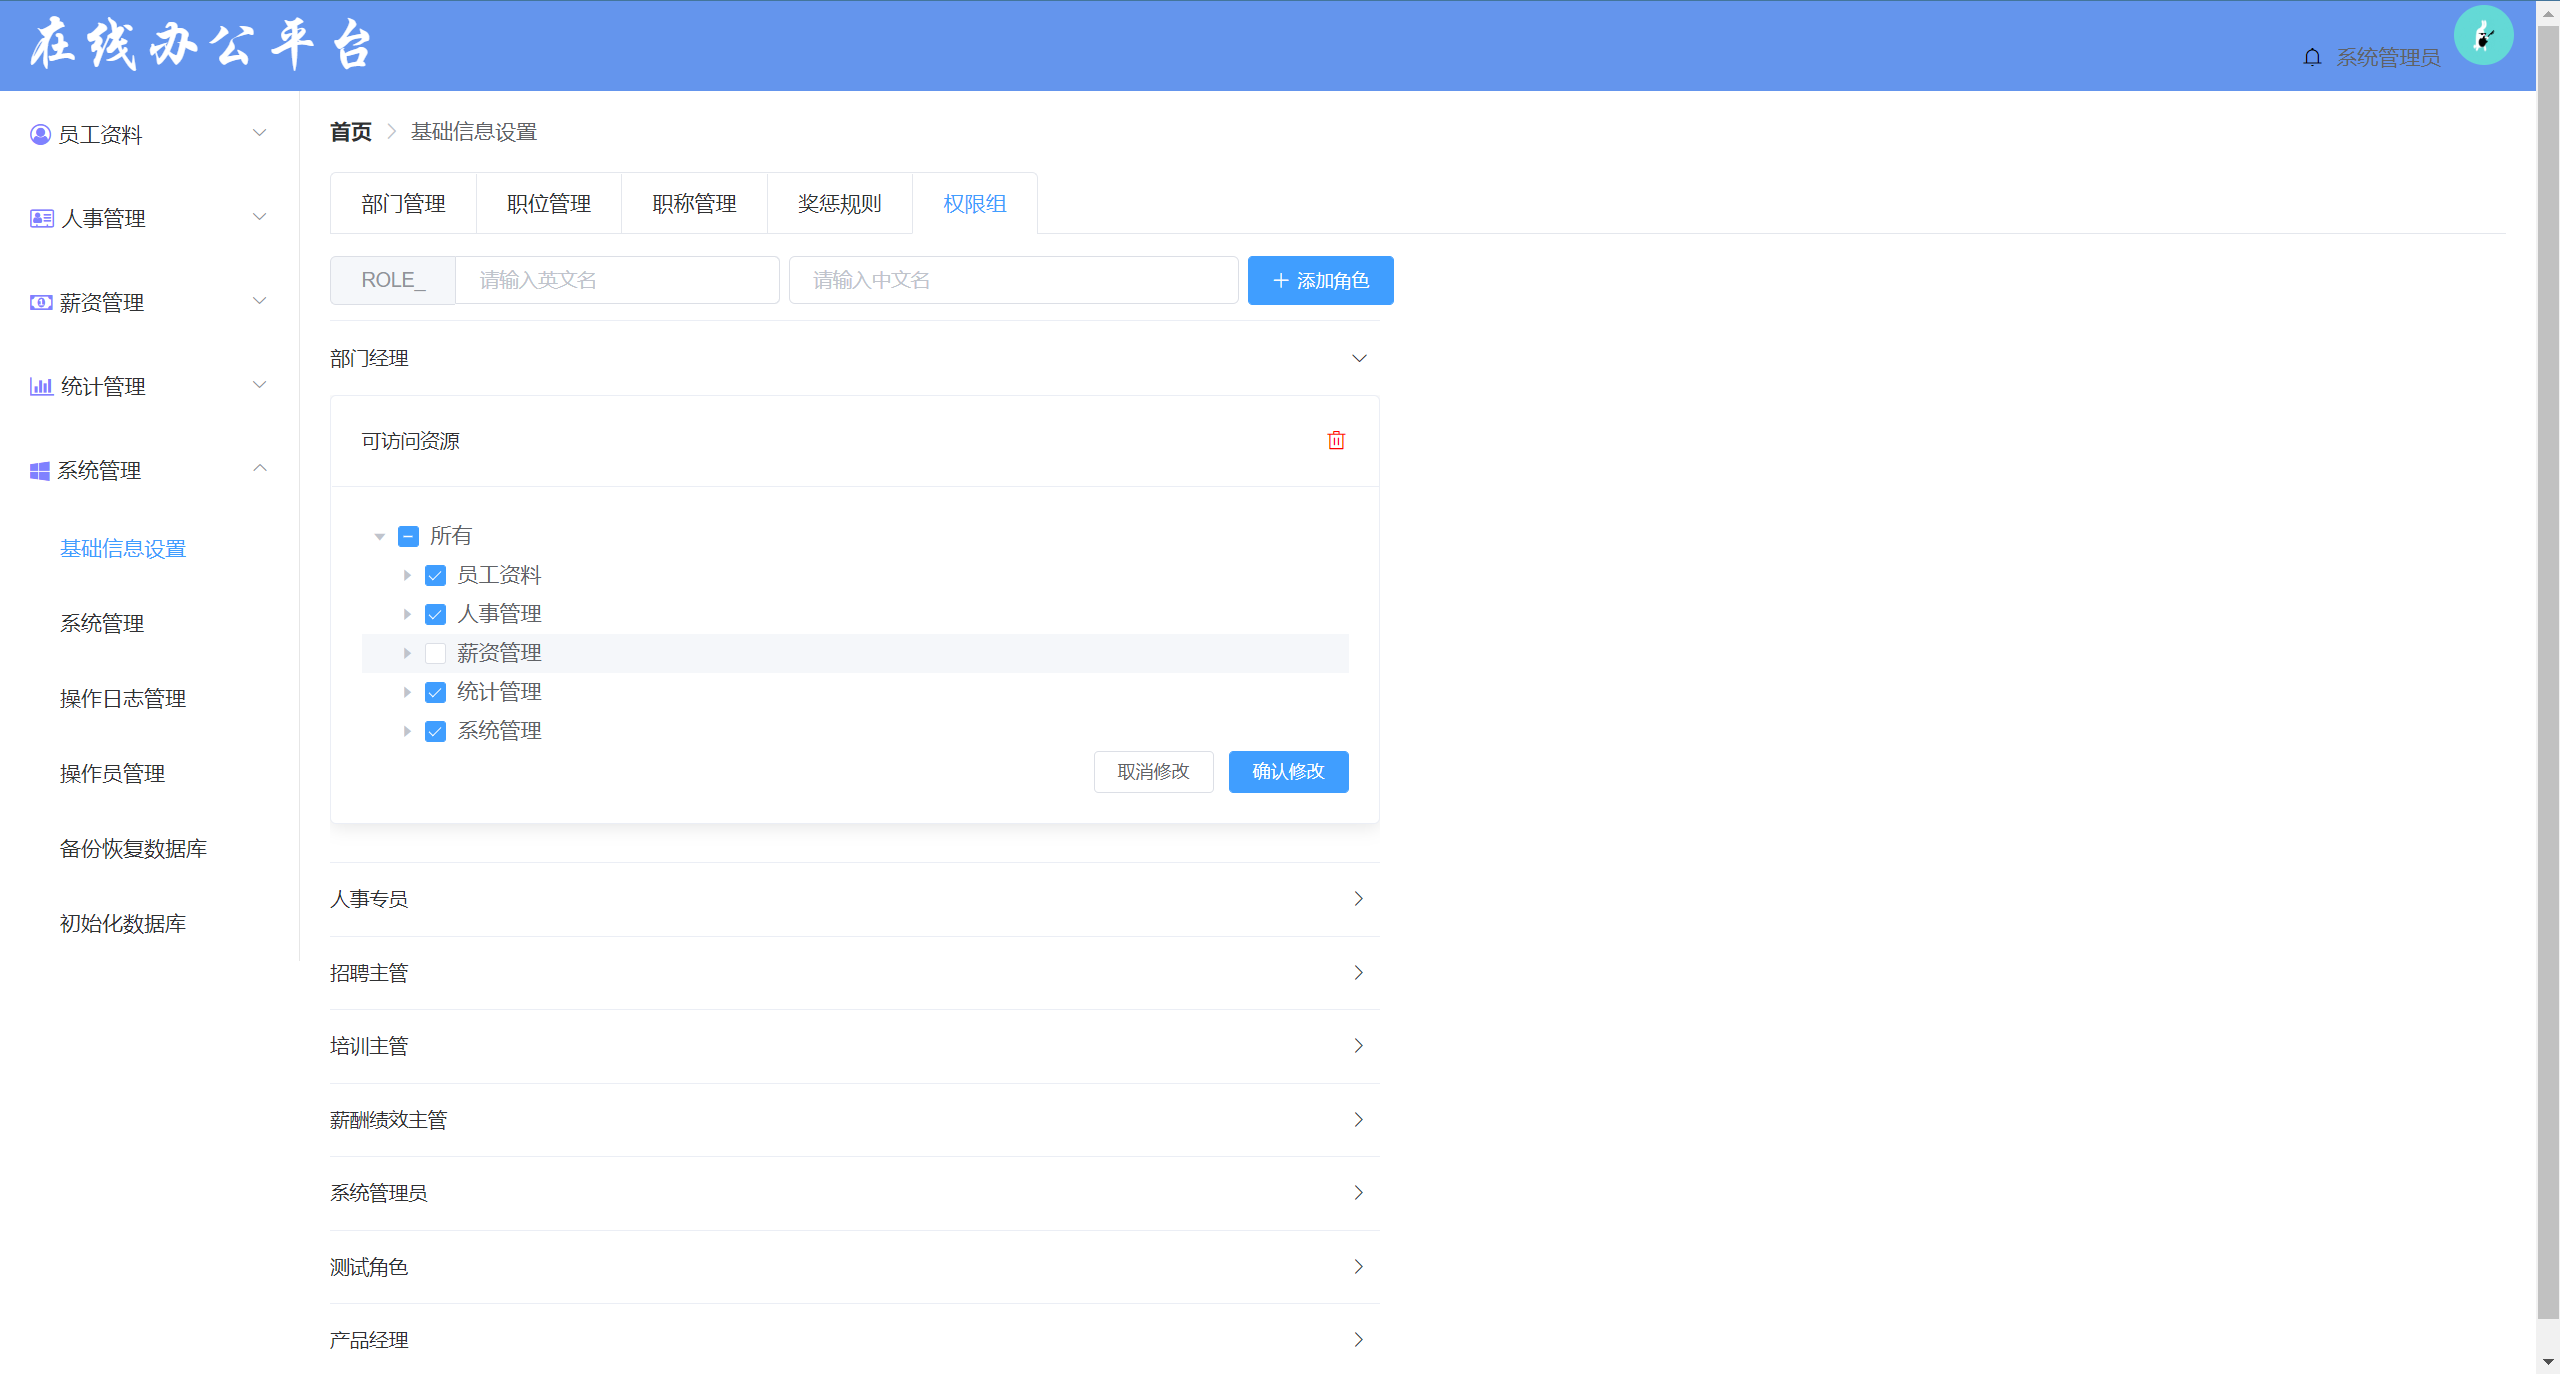Click the 确认修改 button
This screenshot has width=2560, height=1374.
1288,772
